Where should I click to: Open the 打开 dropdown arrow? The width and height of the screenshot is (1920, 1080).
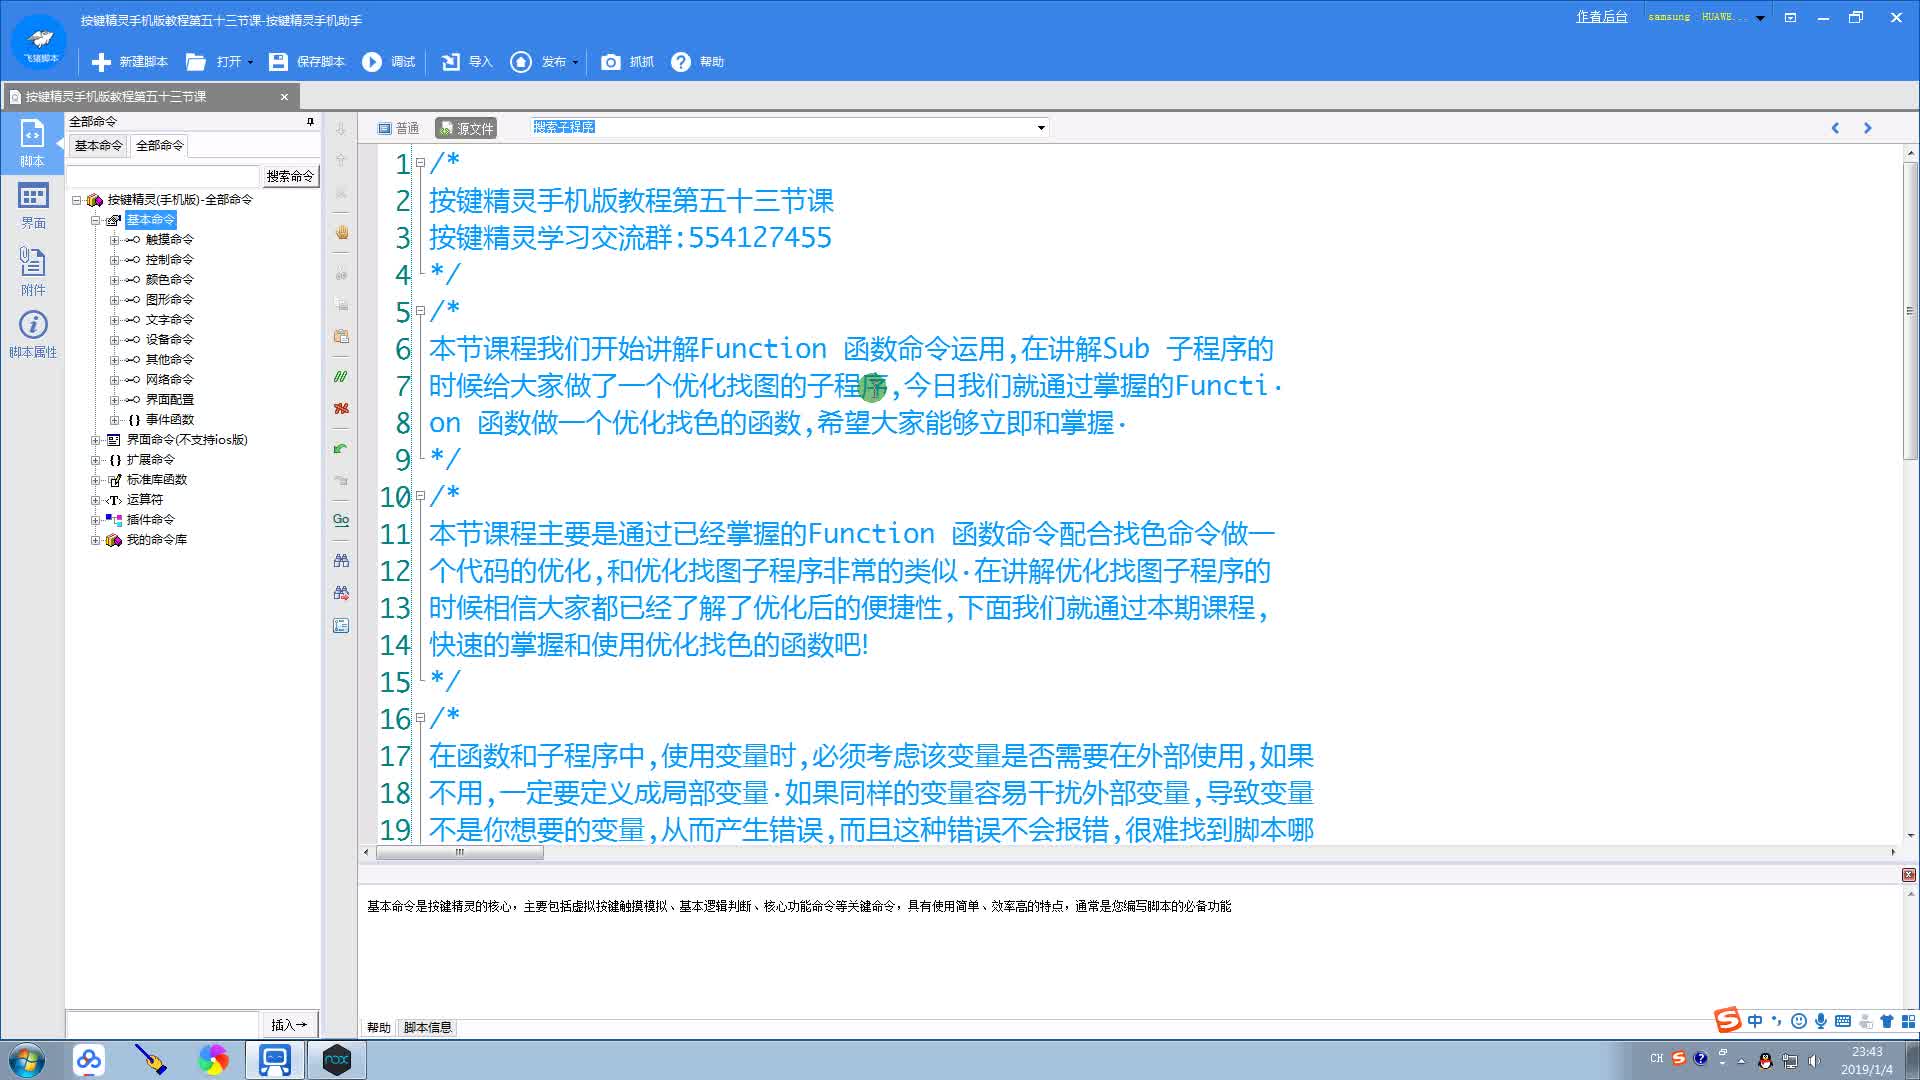(x=250, y=62)
